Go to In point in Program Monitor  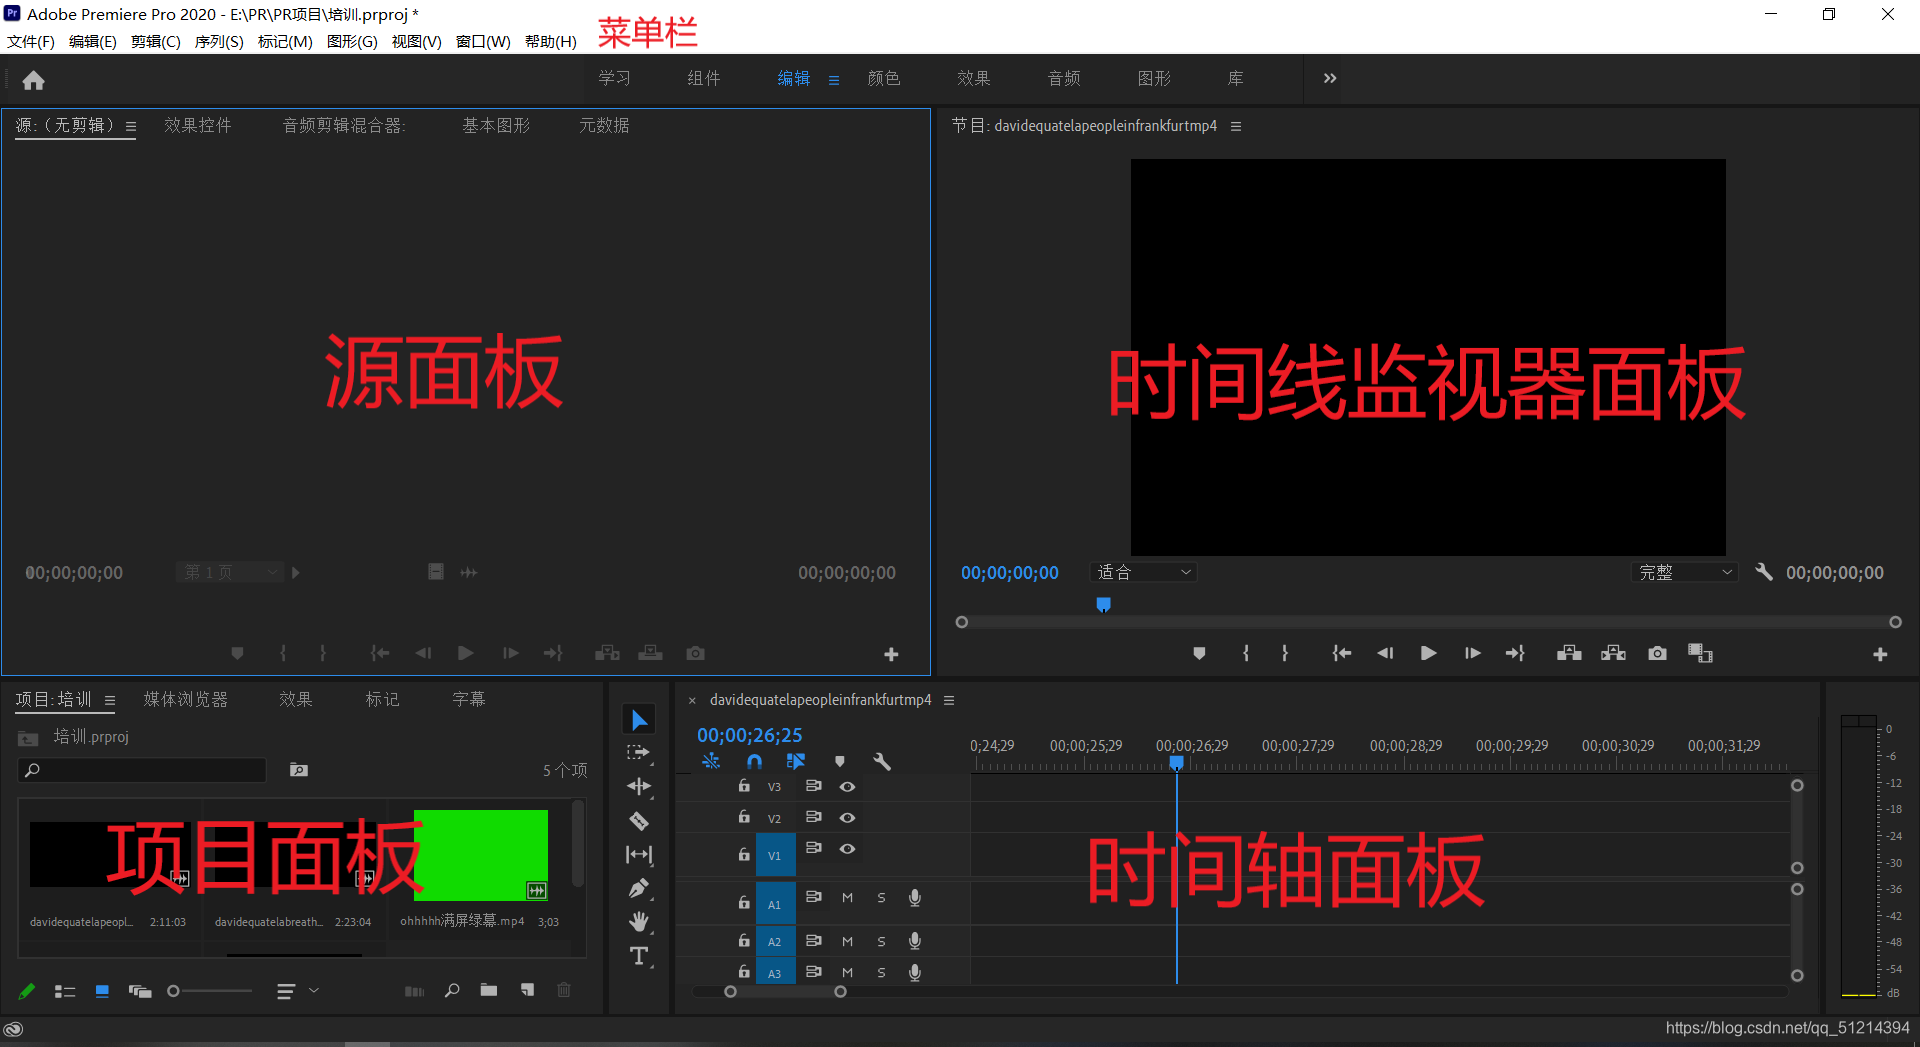[1341, 653]
